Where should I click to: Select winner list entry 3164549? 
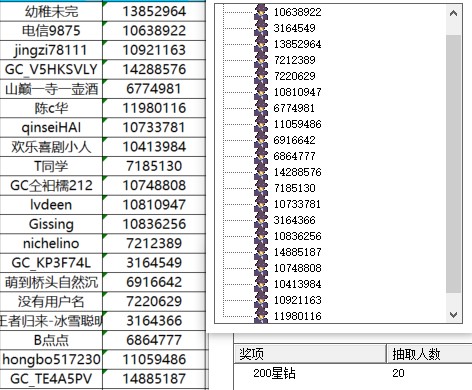(x=295, y=28)
